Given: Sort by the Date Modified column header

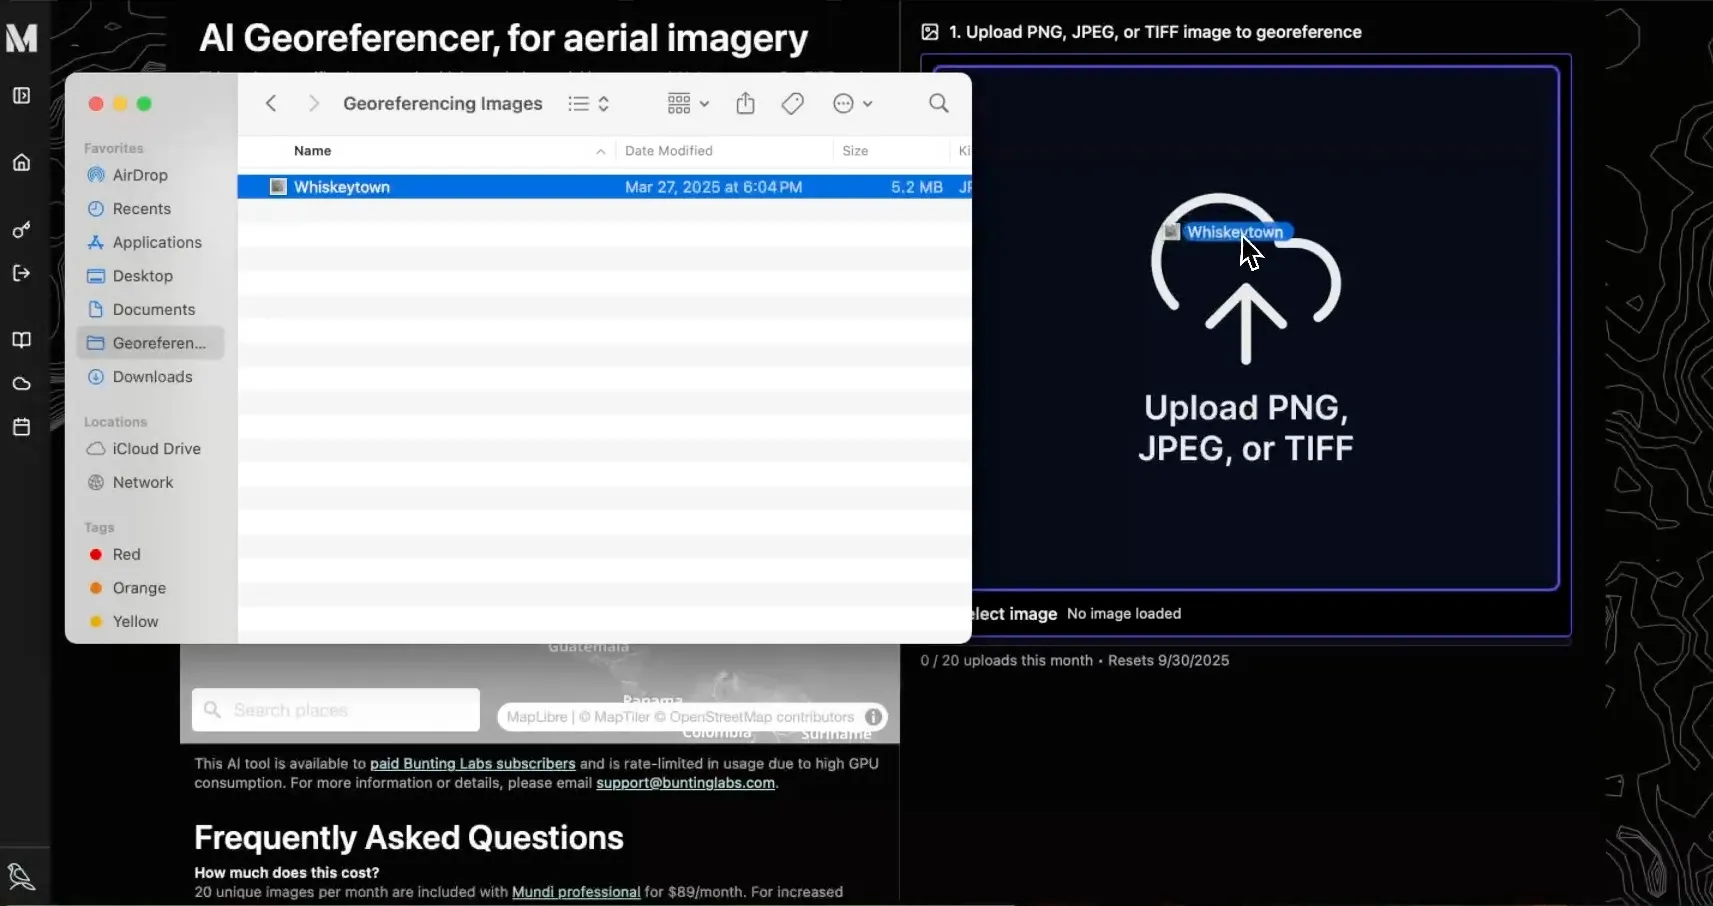Looking at the screenshot, I should (x=668, y=151).
